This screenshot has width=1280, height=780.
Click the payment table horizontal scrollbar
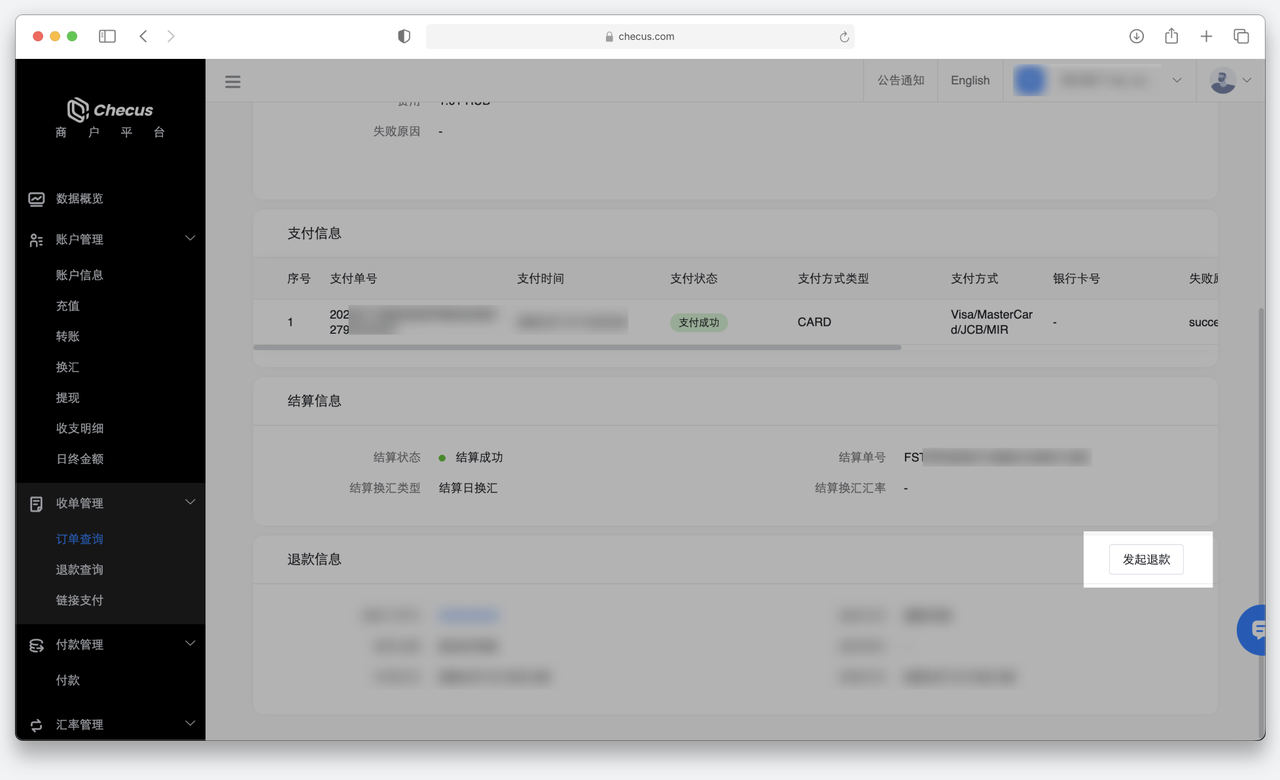[578, 347]
